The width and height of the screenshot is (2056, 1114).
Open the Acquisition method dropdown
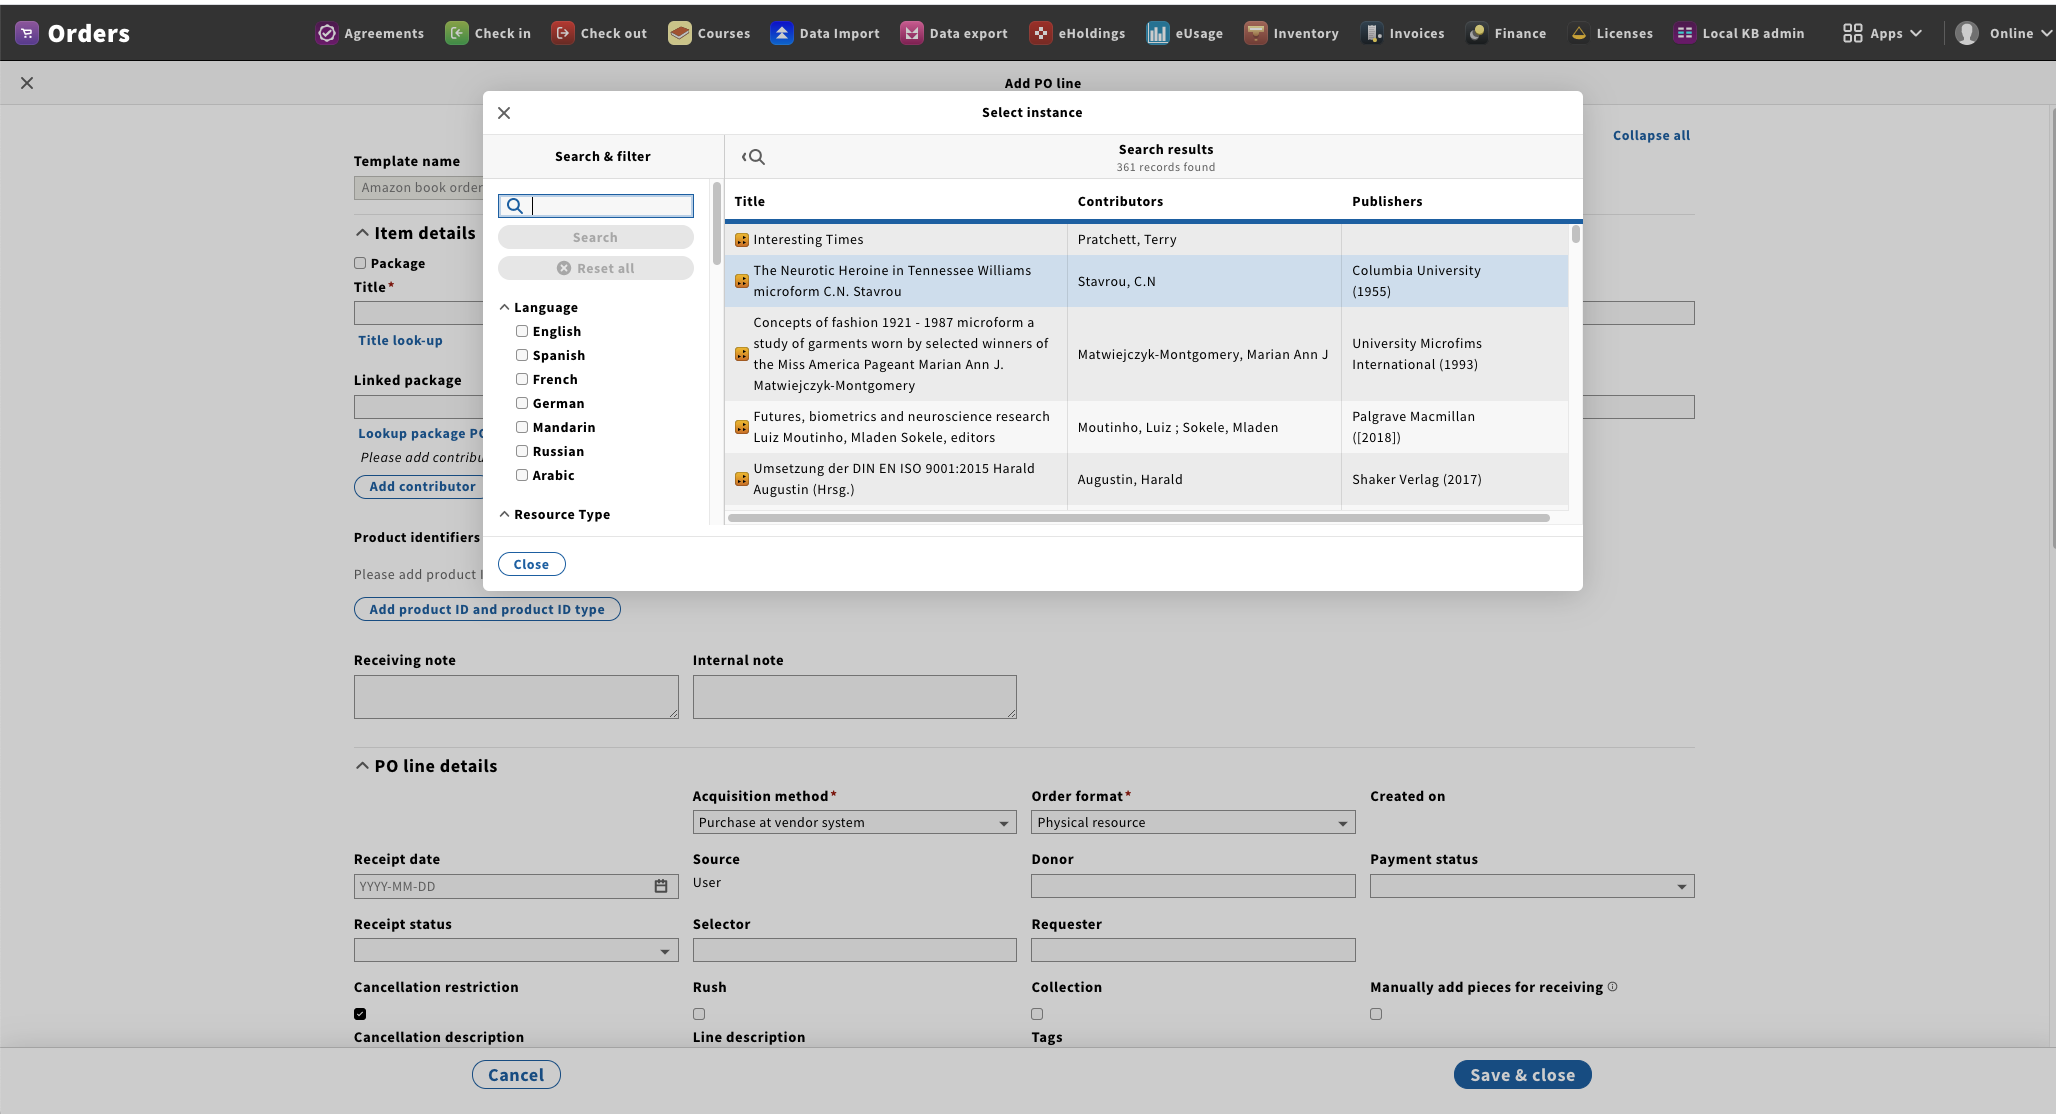click(854, 822)
